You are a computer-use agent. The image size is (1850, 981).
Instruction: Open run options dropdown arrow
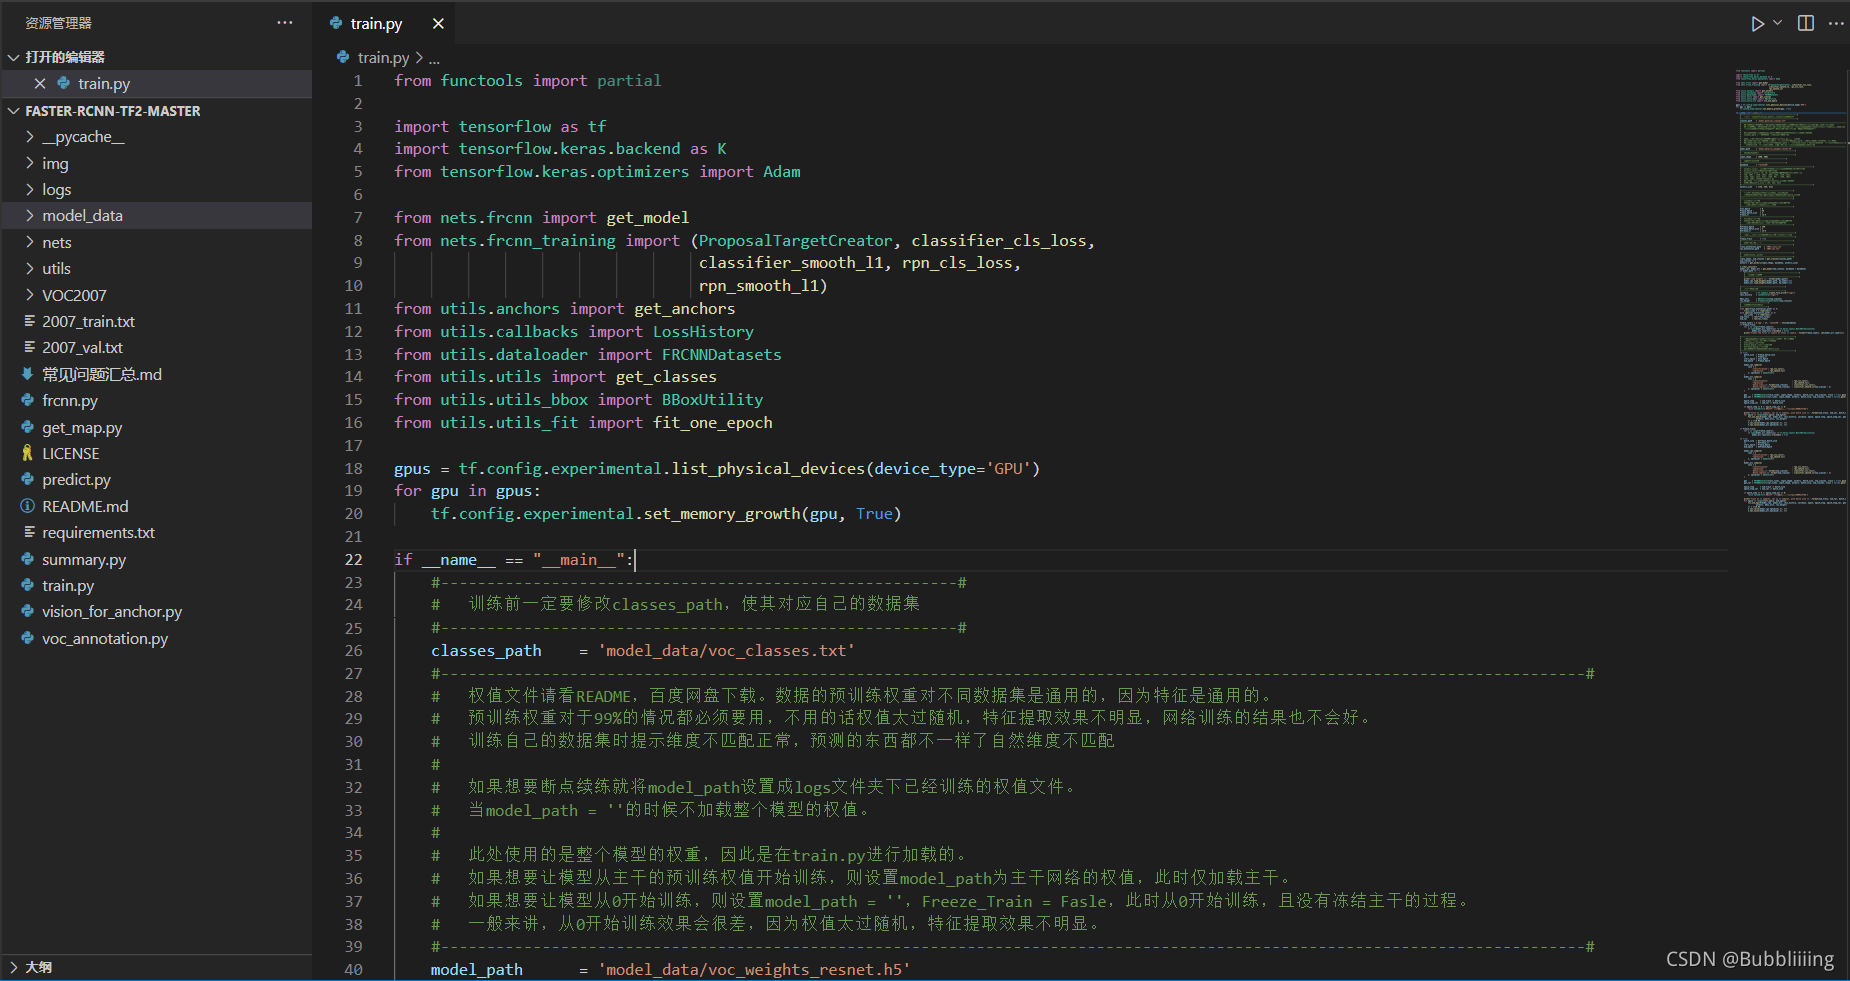1778,23
